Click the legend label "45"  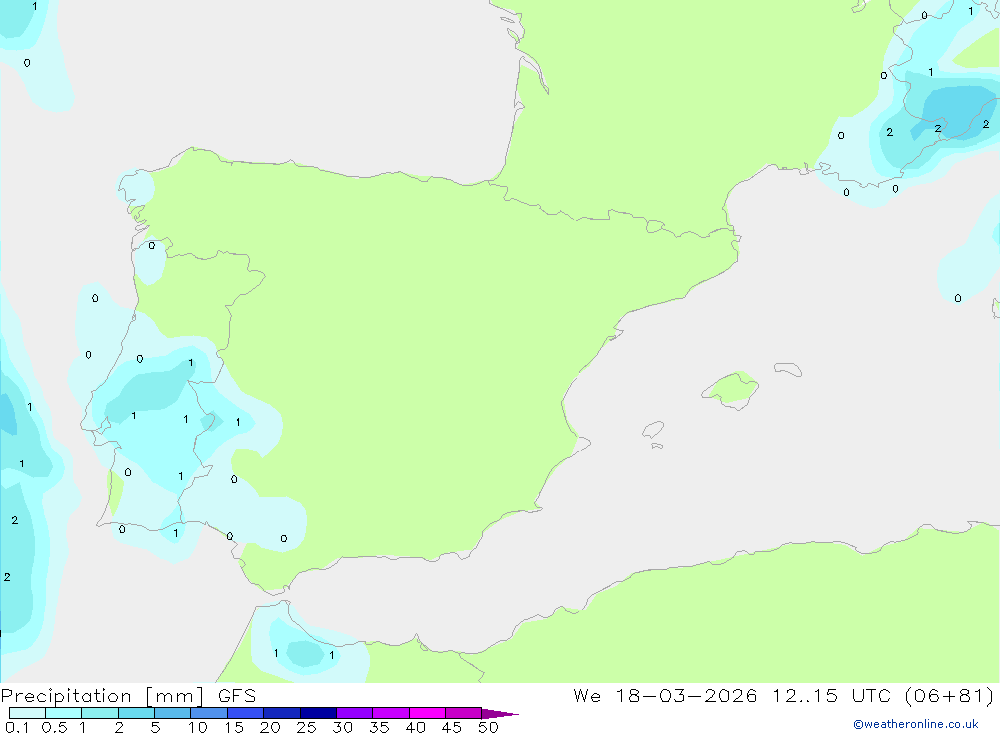[x=452, y=727]
